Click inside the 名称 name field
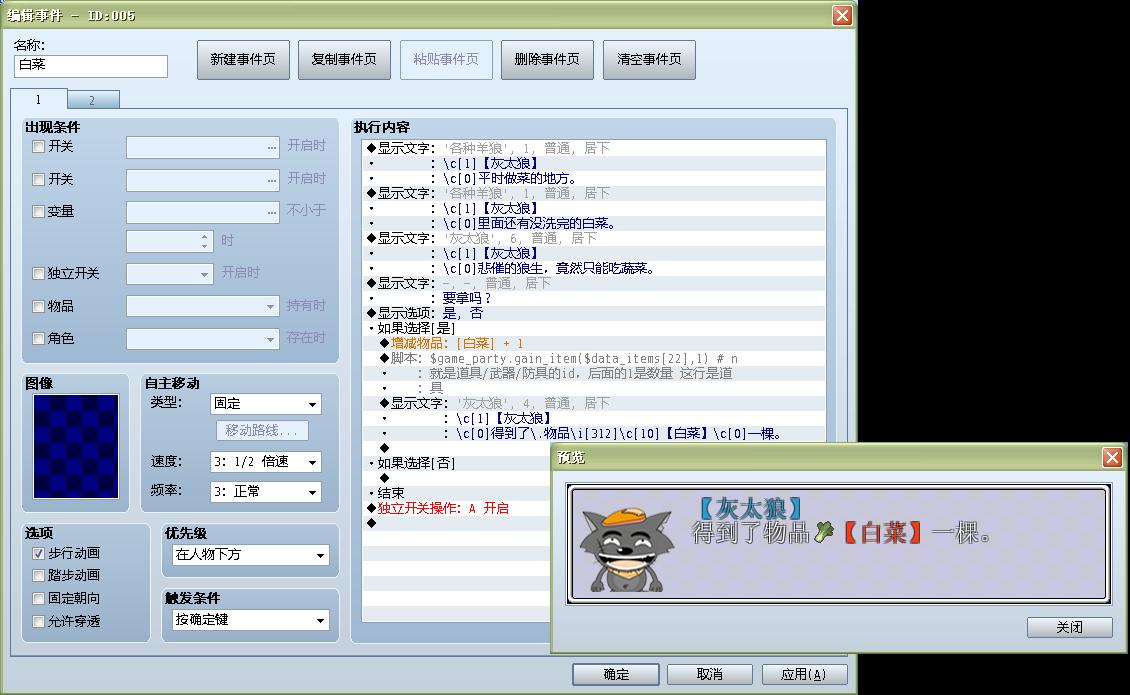1130x695 pixels. (90, 66)
